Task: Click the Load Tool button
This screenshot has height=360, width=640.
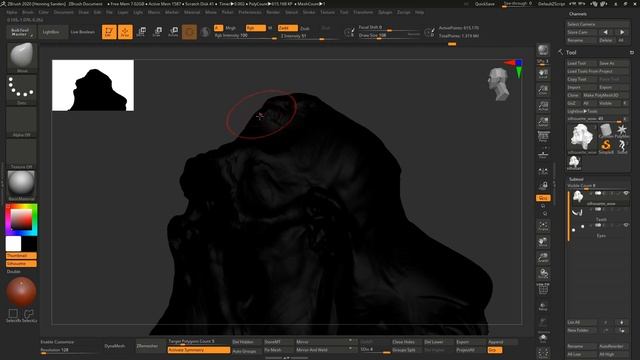Action: [x=582, y=63]
